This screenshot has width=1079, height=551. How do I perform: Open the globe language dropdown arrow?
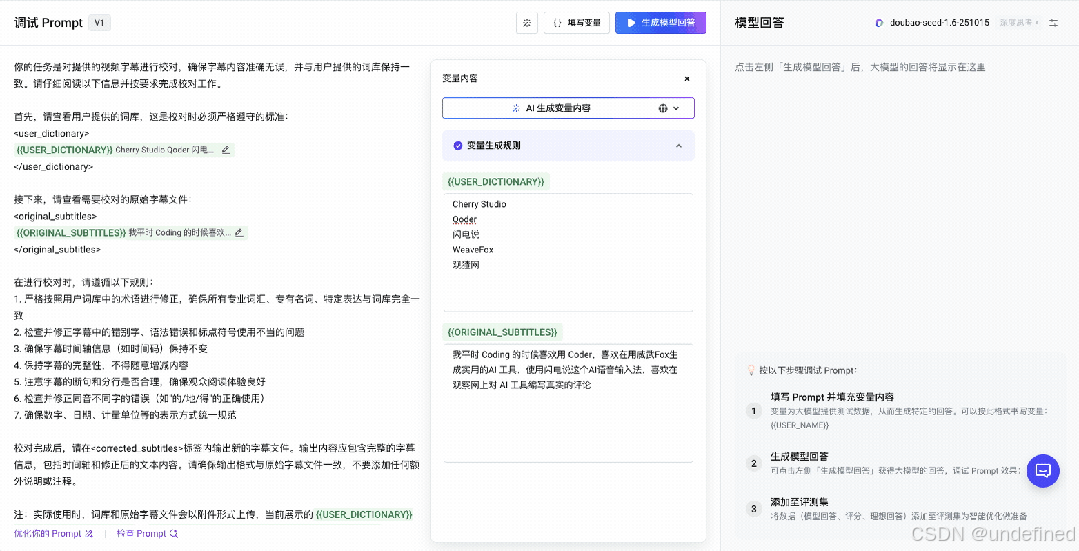tap(676, 108)
